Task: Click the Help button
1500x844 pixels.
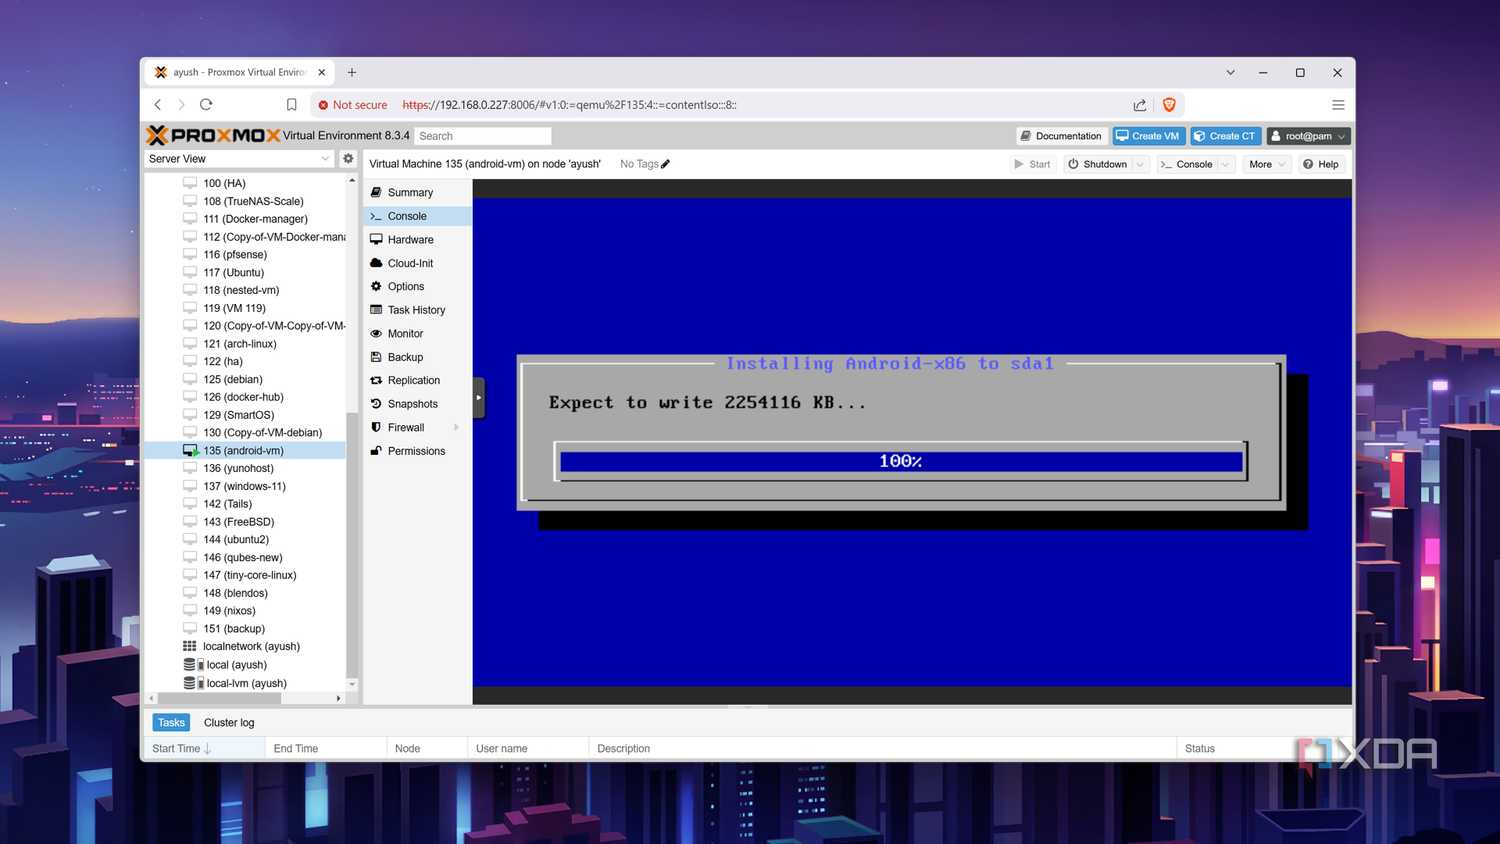Action: tap(1321, 164)
